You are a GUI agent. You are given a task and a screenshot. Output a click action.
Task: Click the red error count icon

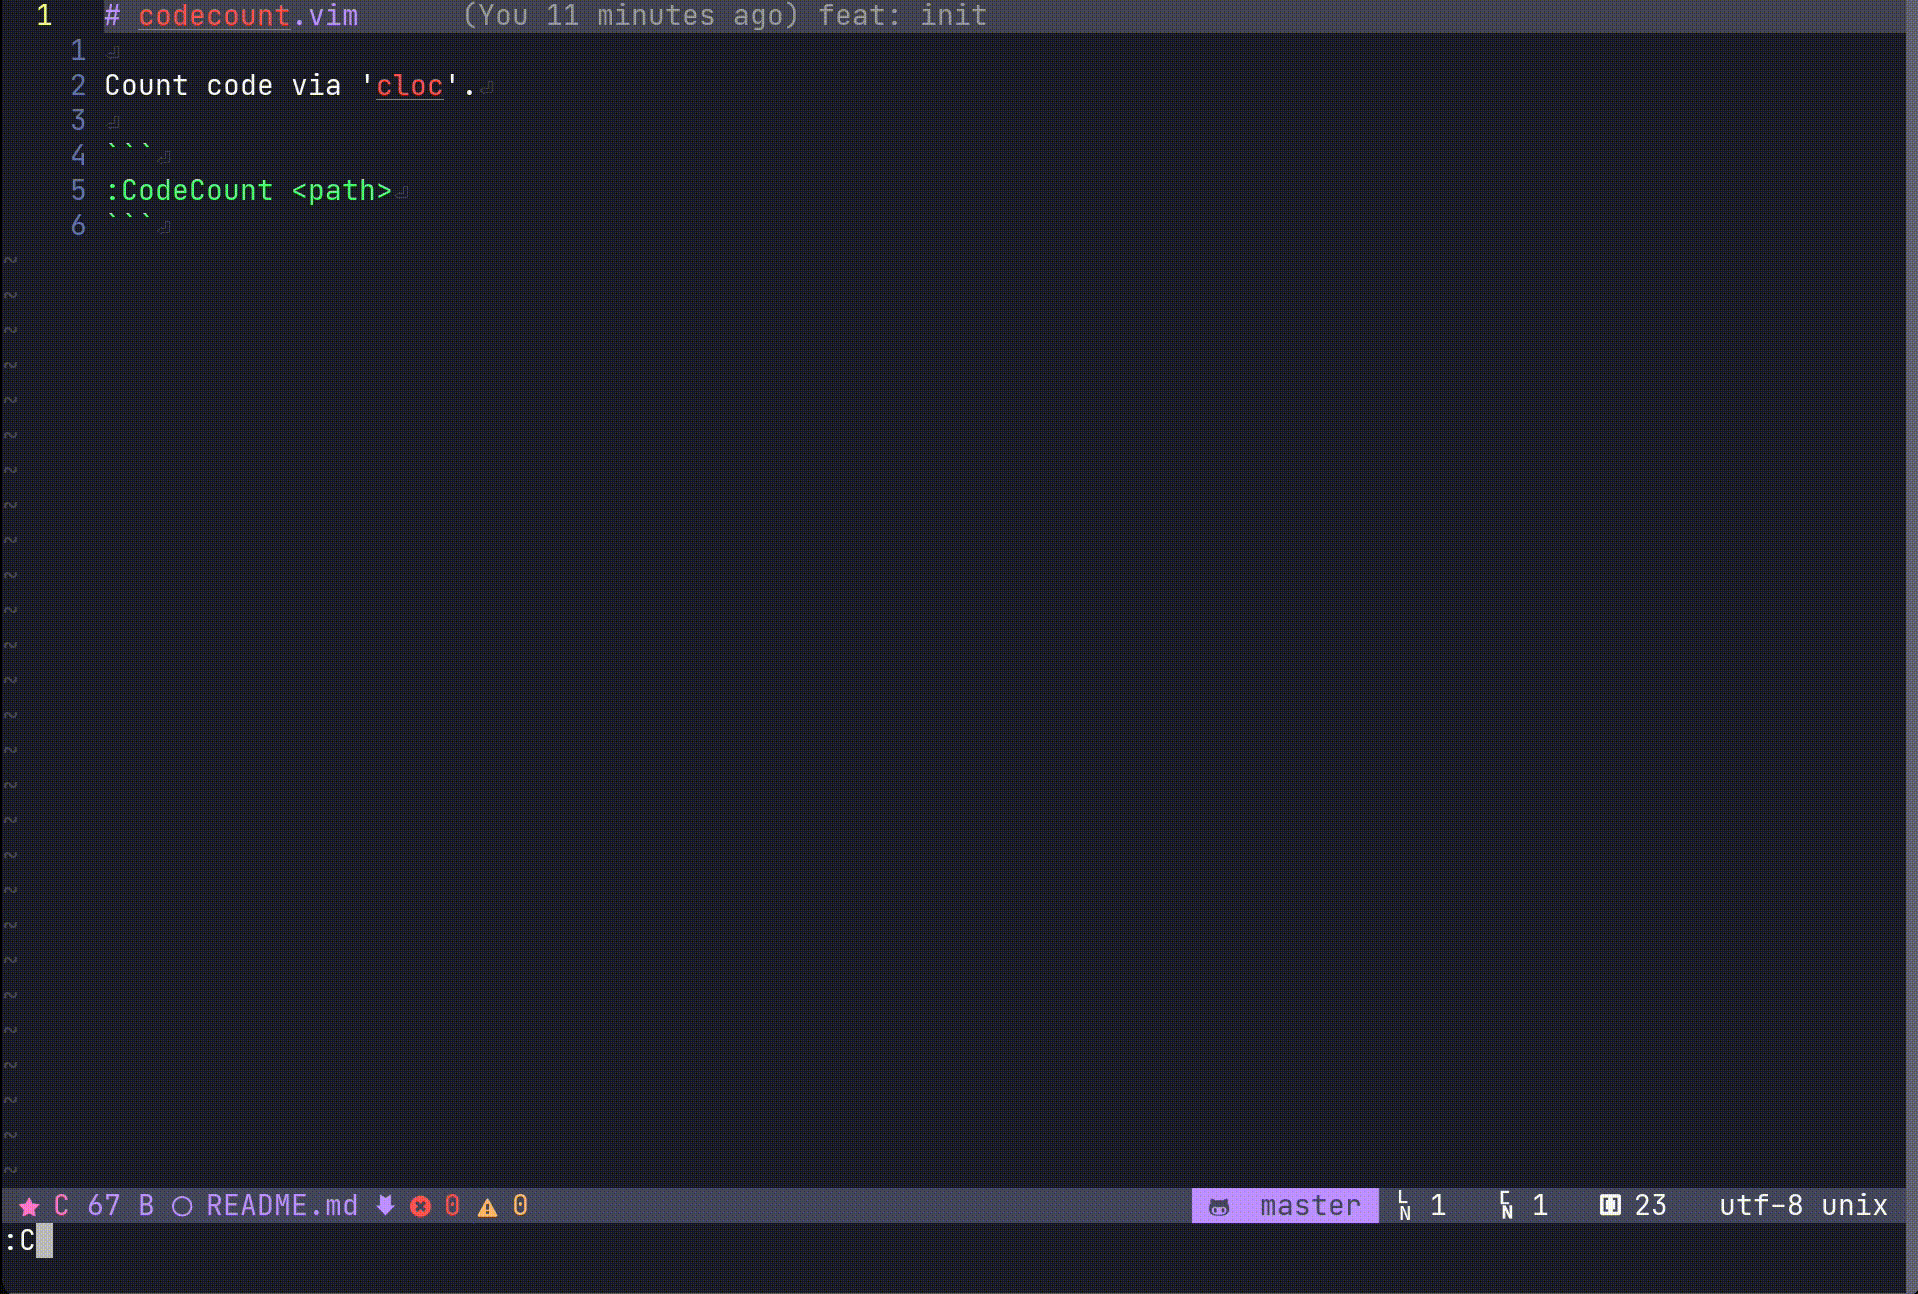[420, 1207]
